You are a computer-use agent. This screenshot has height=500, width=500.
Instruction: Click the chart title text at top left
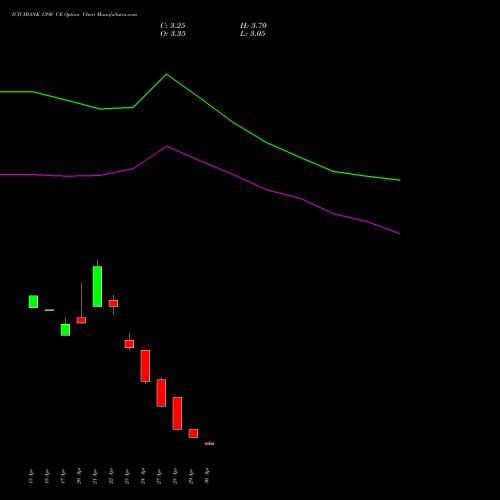click(x=74, y=15)
